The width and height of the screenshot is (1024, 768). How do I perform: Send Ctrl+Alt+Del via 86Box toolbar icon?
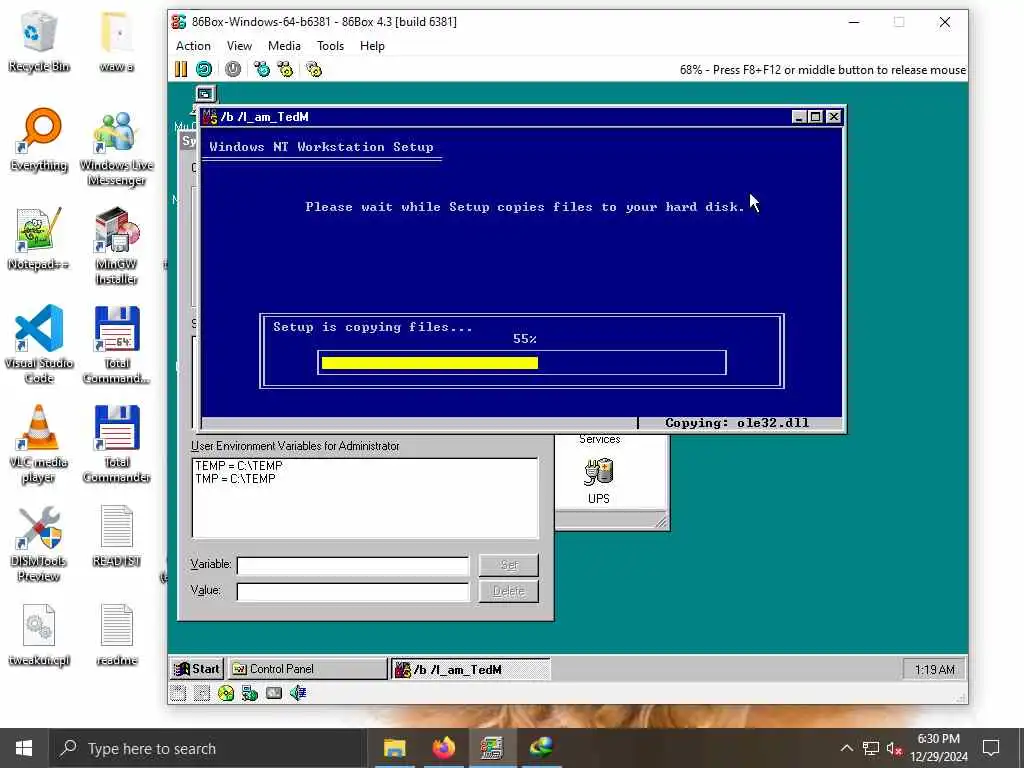click(262, 69)
